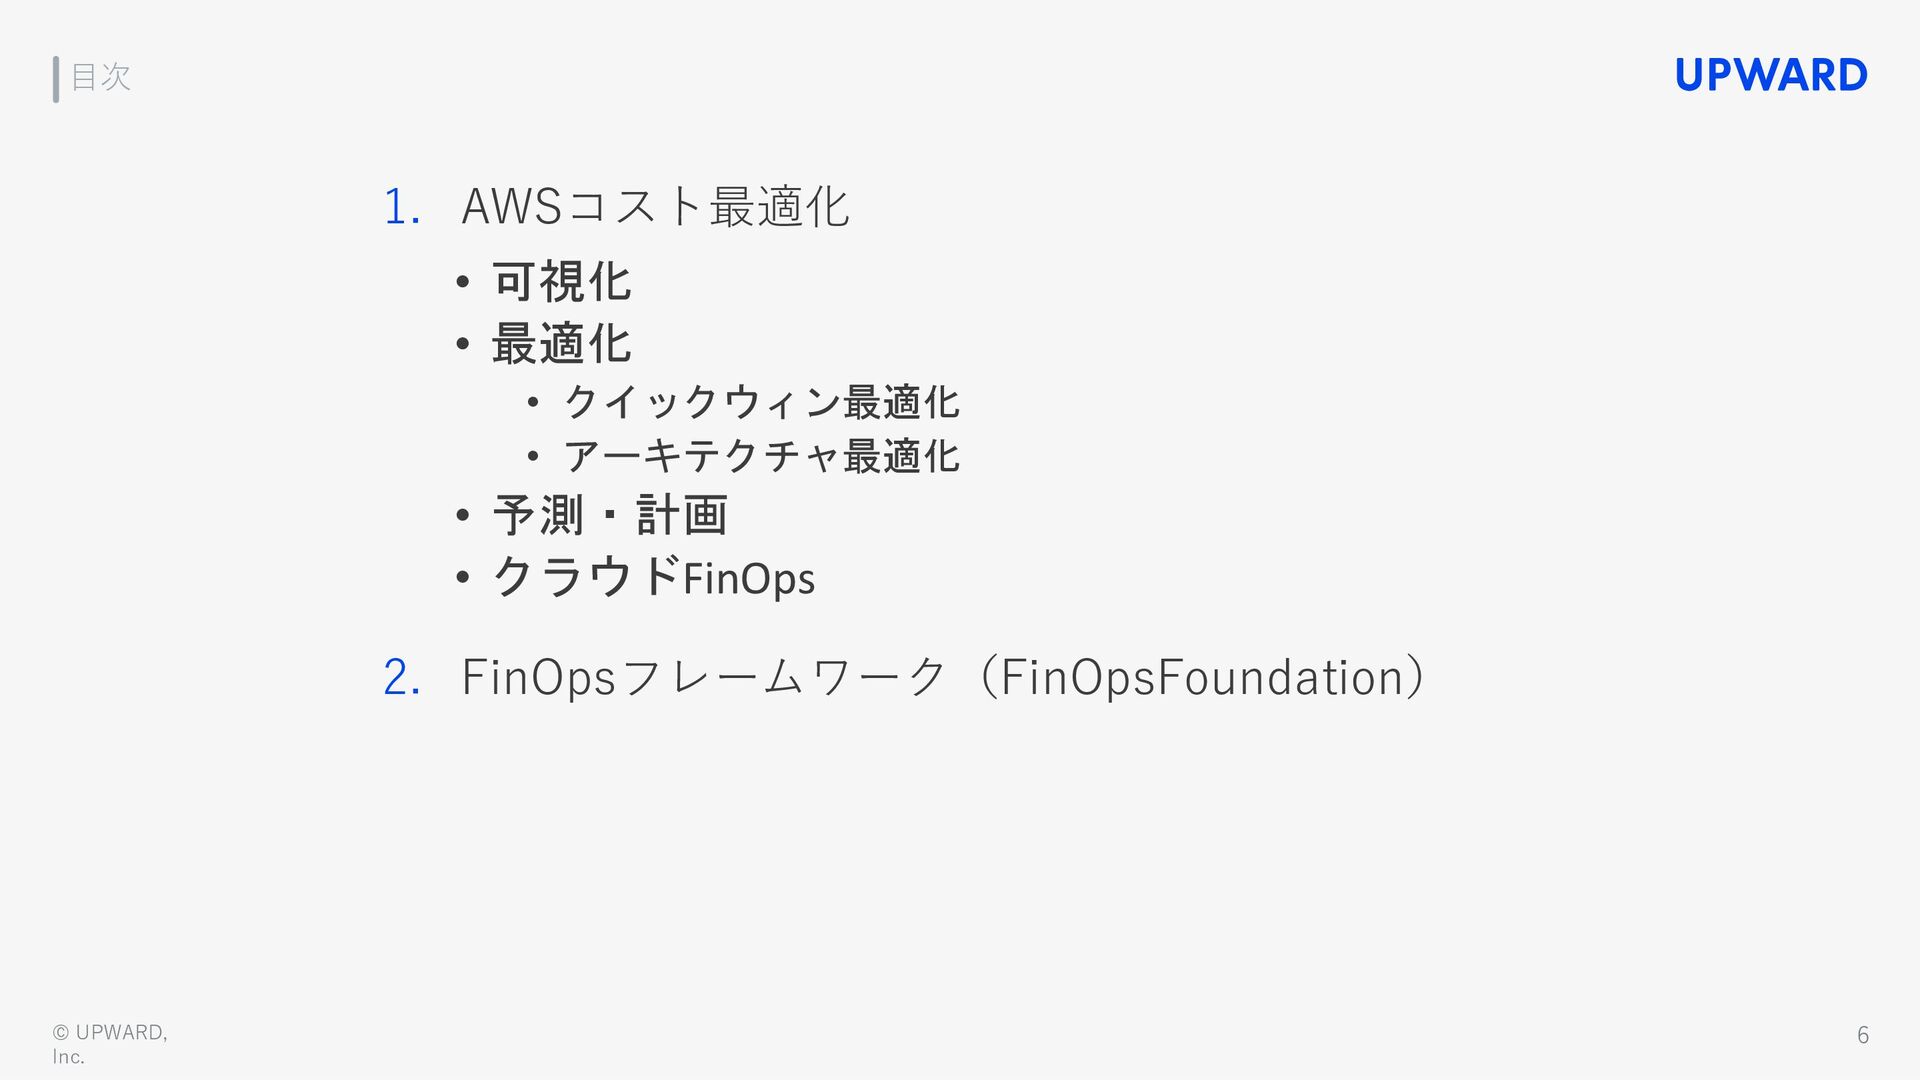Click the bullet before アーキテクチャ最適化

[x=533, y=457]
